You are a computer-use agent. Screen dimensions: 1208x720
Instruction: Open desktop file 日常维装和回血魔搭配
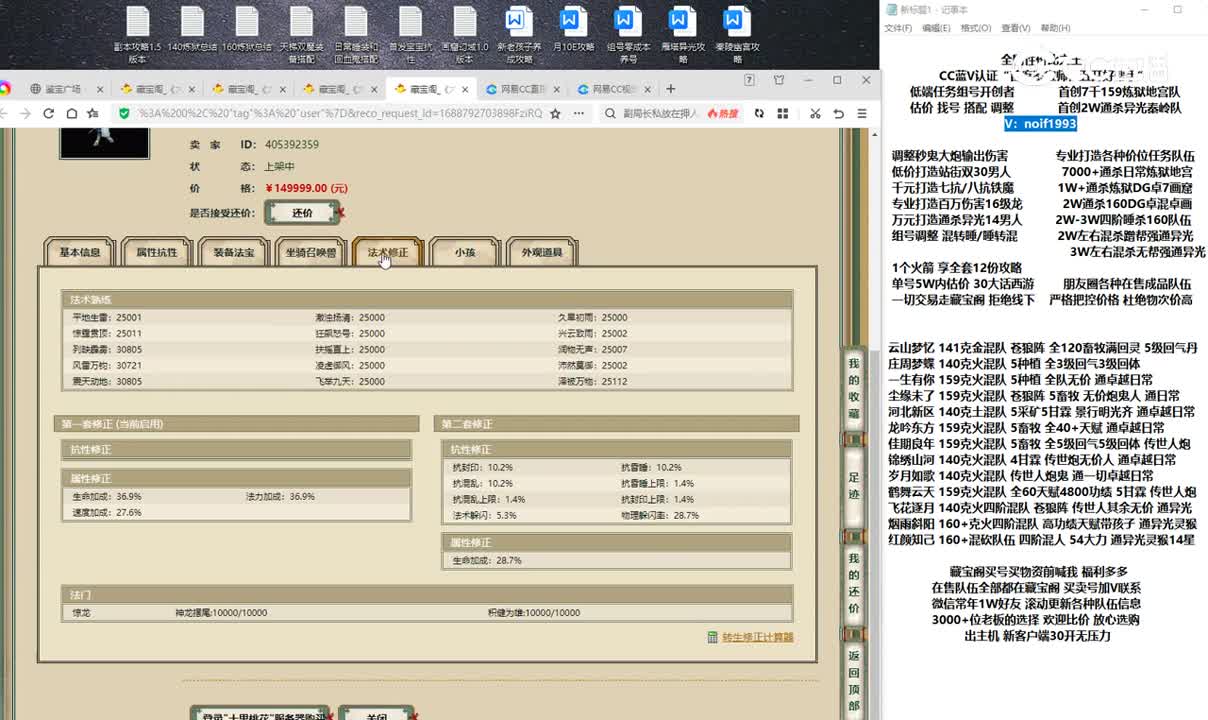tap(356, 34)
